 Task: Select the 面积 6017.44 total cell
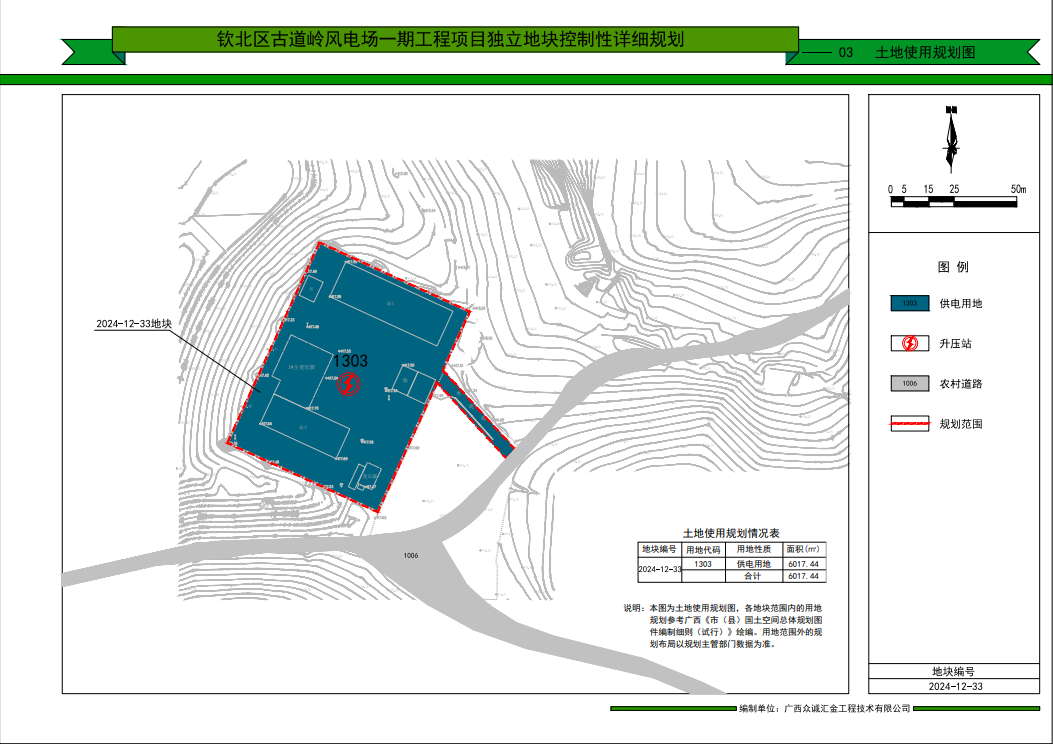pos(804,576)
